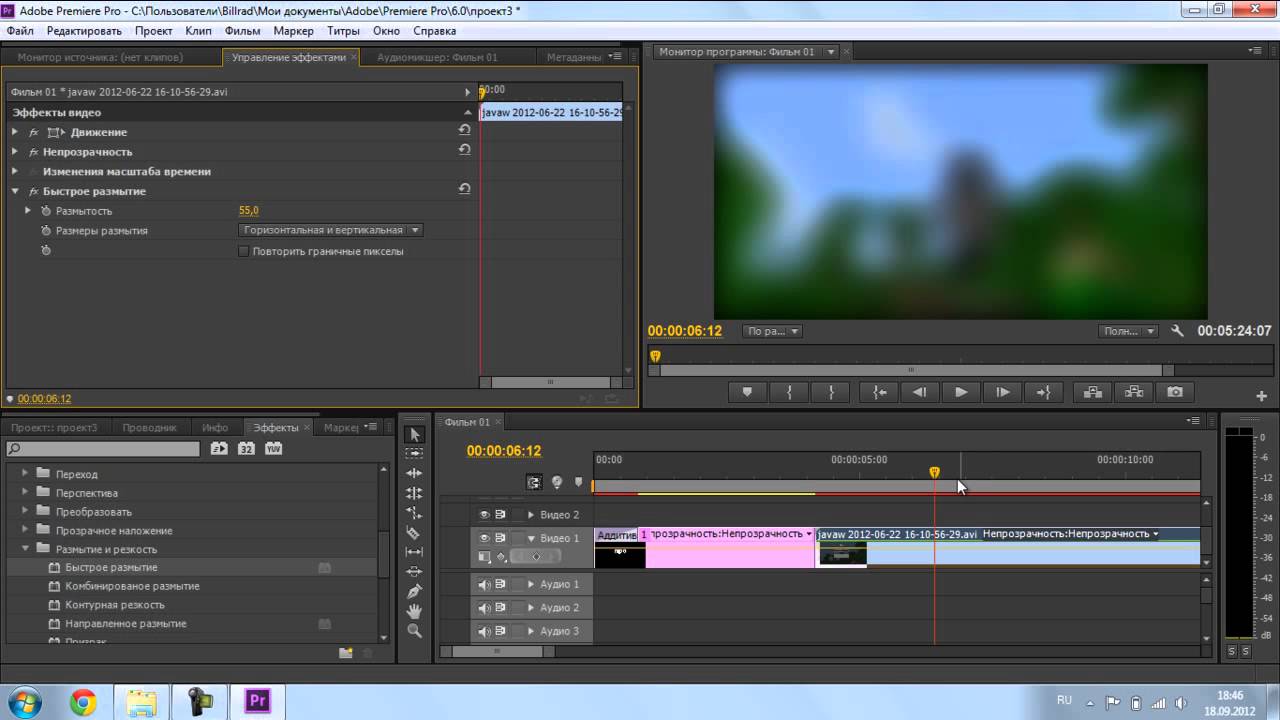Click the Effects panel search field
Viewport: 1280px width, 720px height.
point(104,449)
